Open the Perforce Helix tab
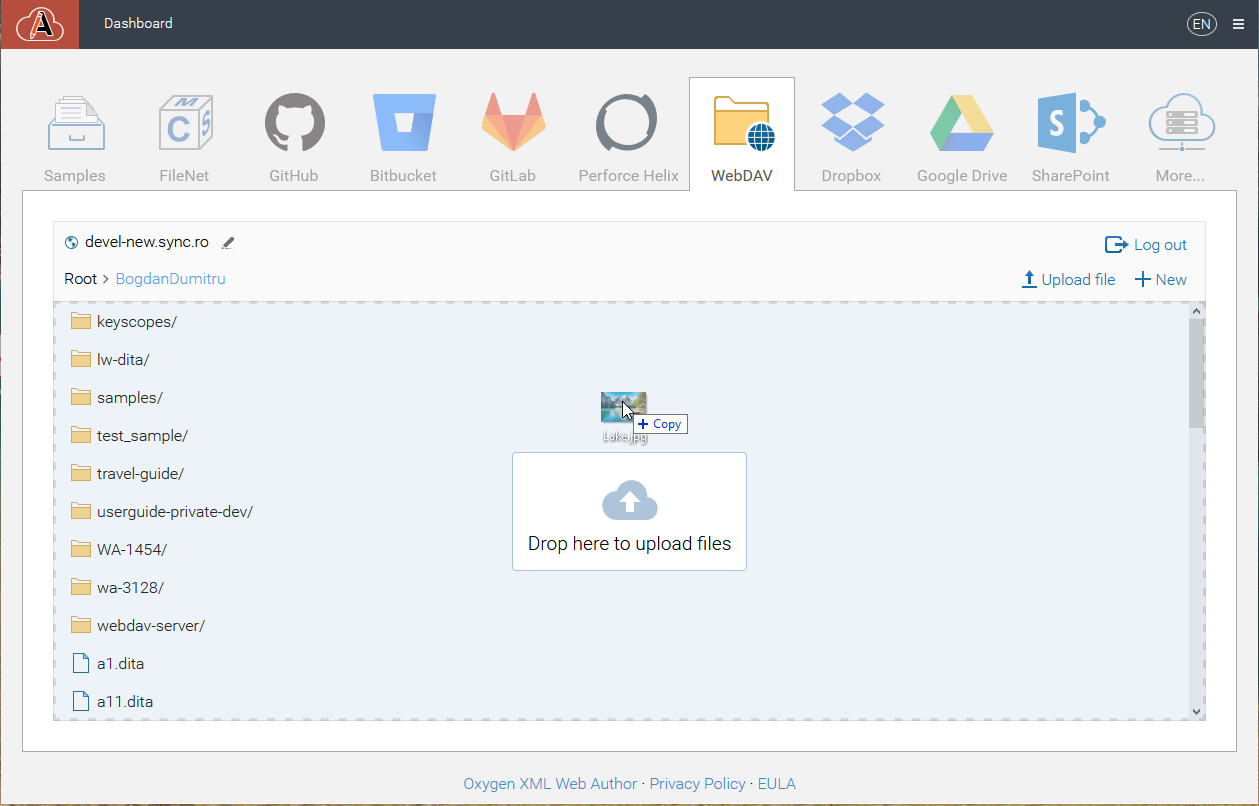 click(x=628, y=138)
